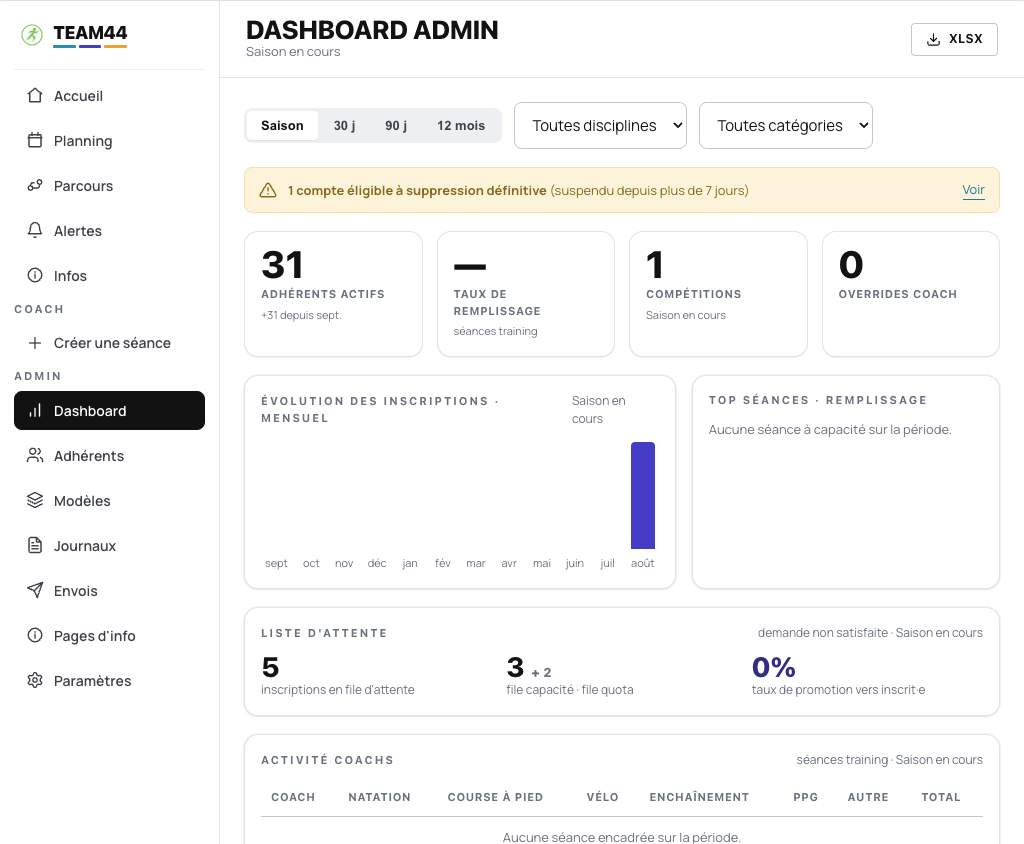Navigate to Adhérents admin page
This screenshot has width=1024, height=844.
pos(110,456)
